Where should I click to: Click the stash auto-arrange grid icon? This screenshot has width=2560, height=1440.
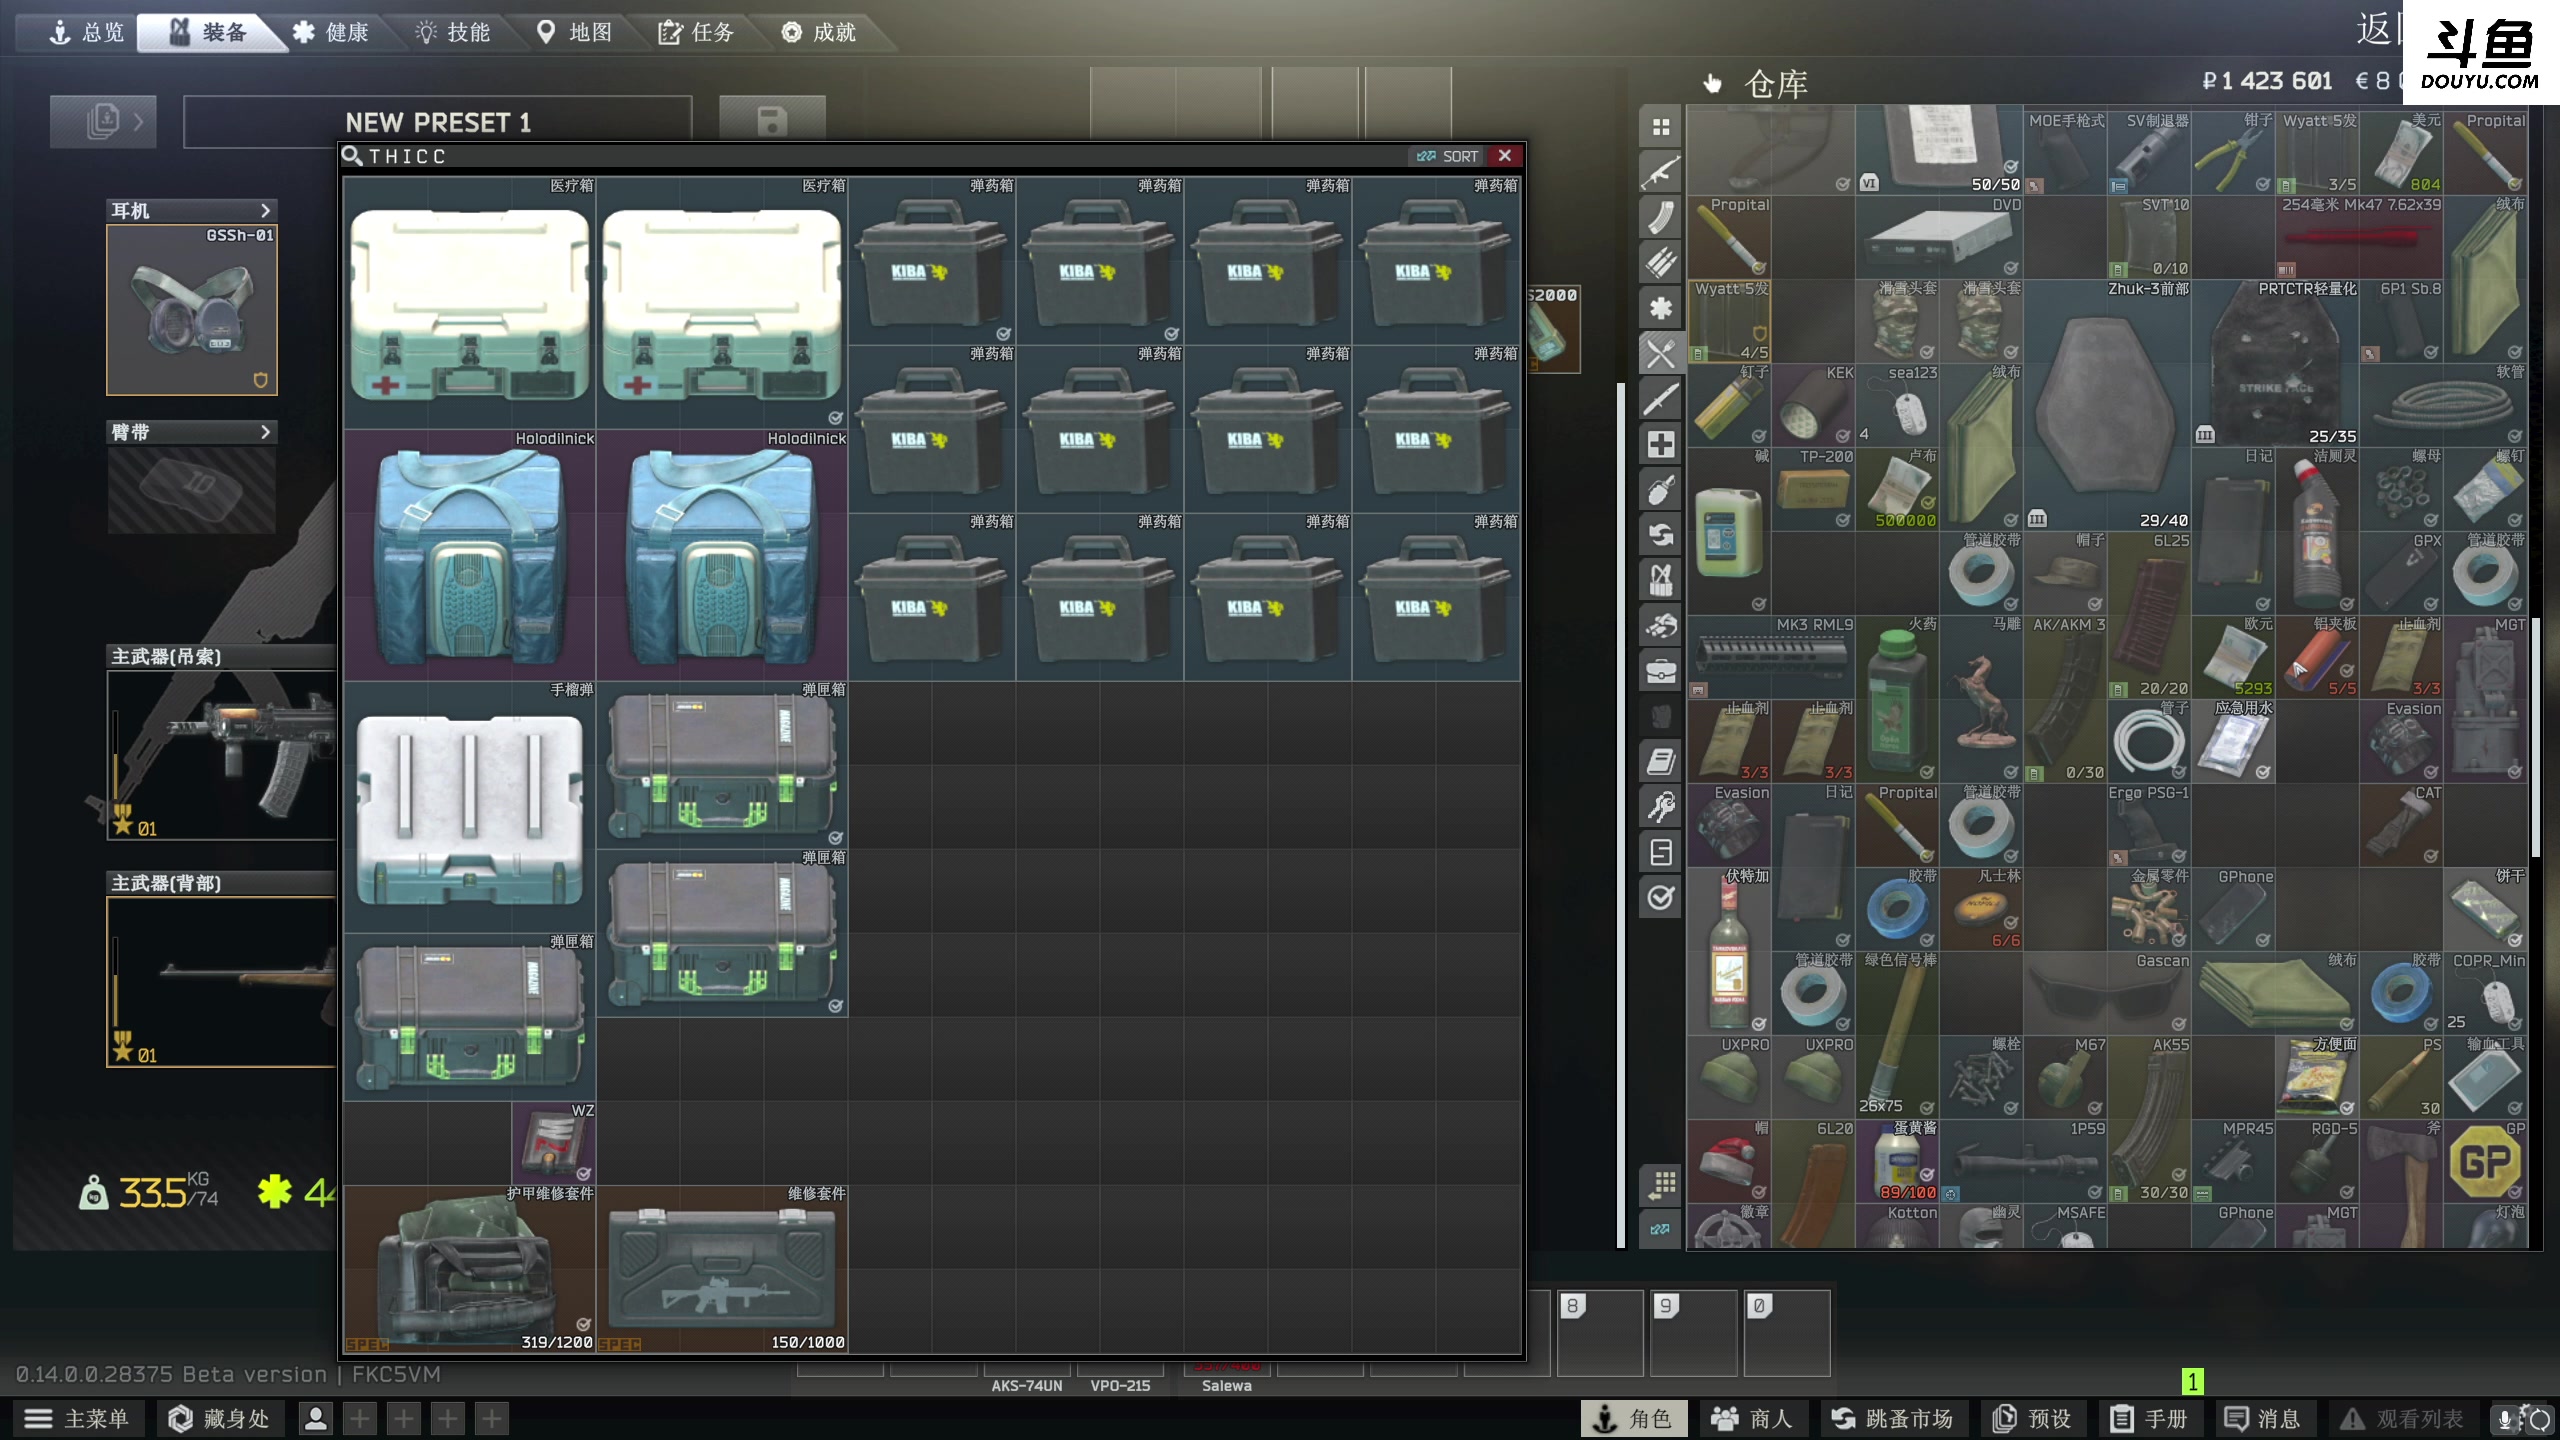(1661, 1185)
